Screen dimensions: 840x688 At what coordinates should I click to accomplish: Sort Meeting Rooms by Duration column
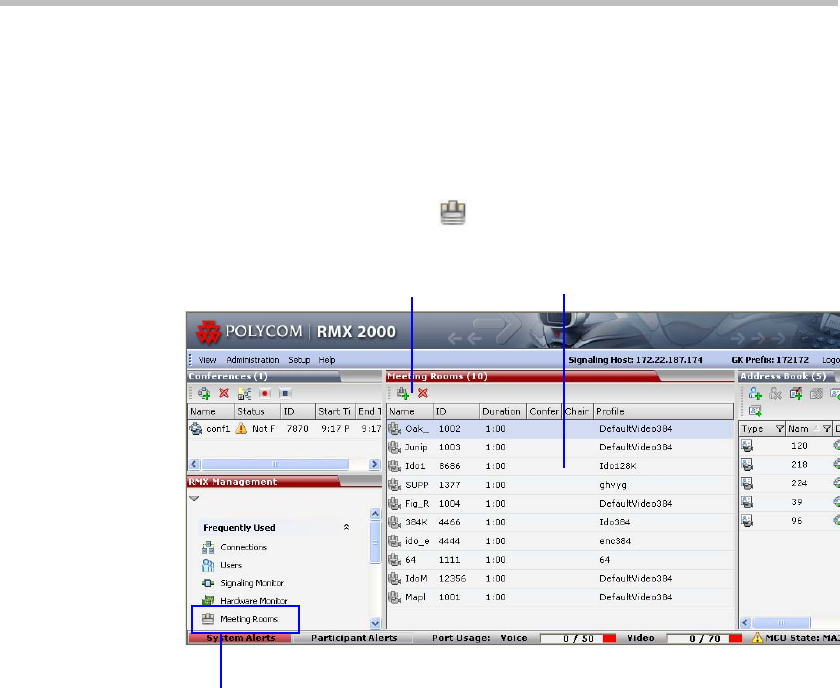[x=502, y=412]
